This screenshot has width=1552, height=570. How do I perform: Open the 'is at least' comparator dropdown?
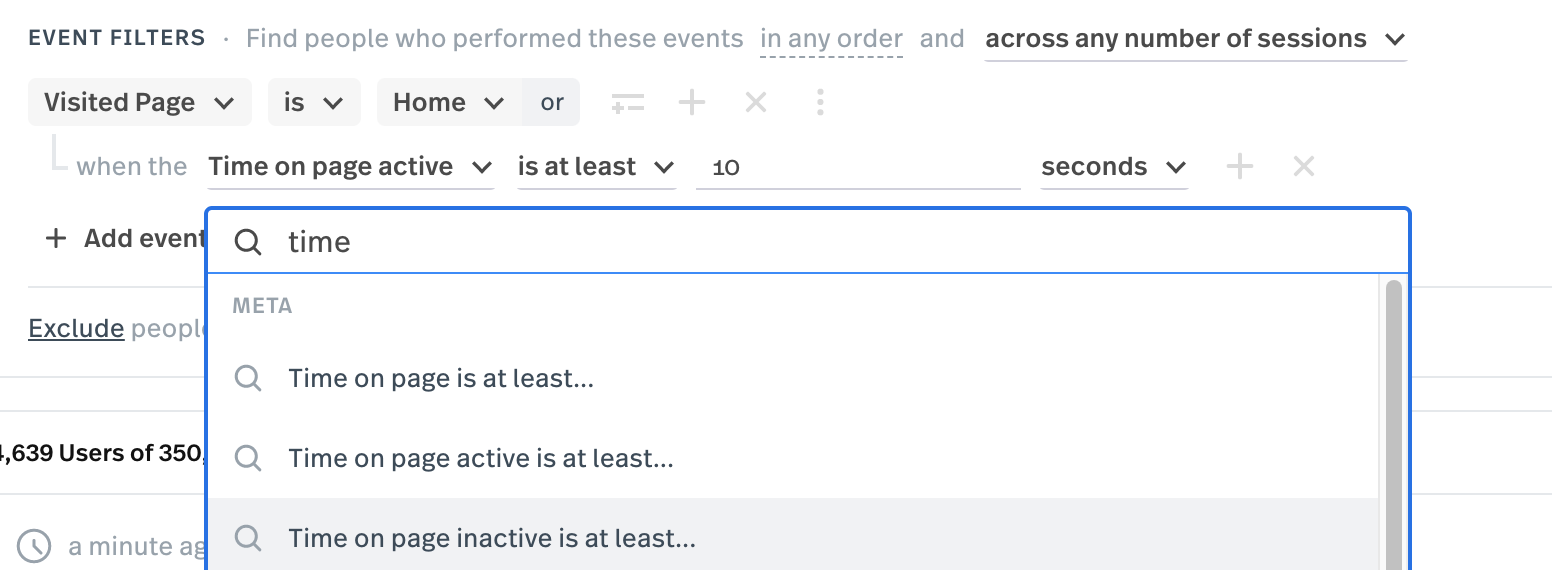[x=596, y=167]
